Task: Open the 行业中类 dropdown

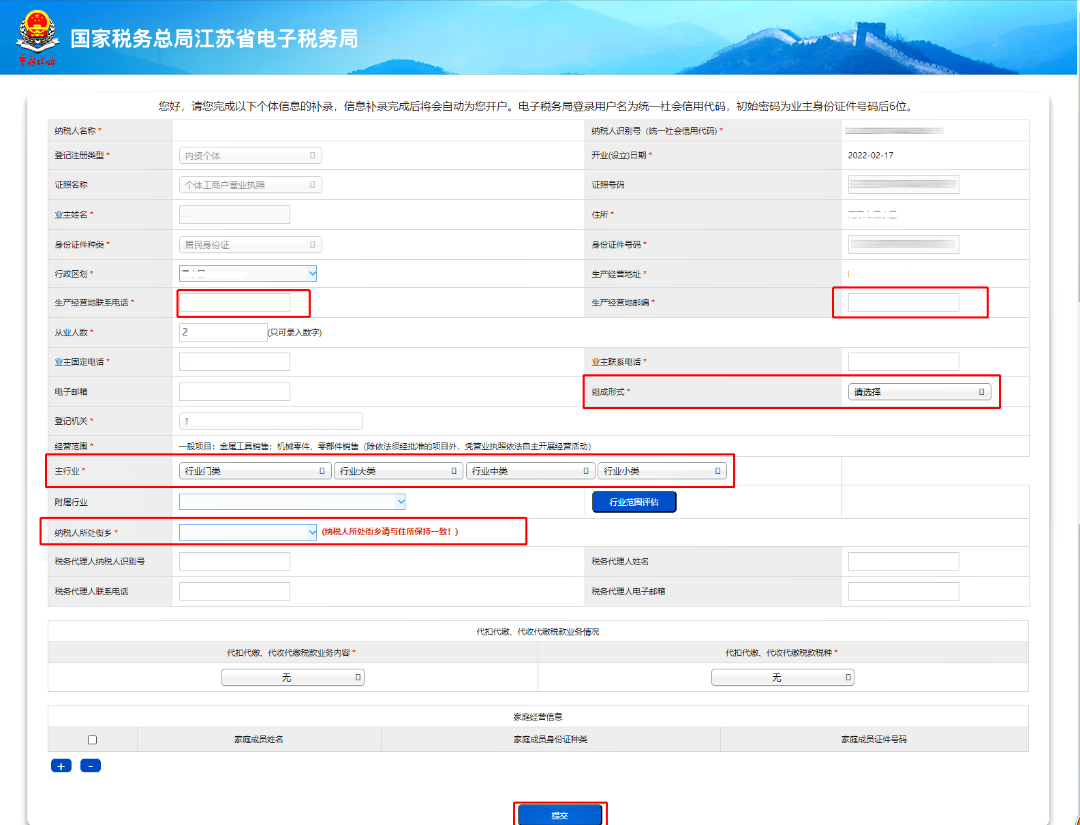Action: click(x=530, y=471)
